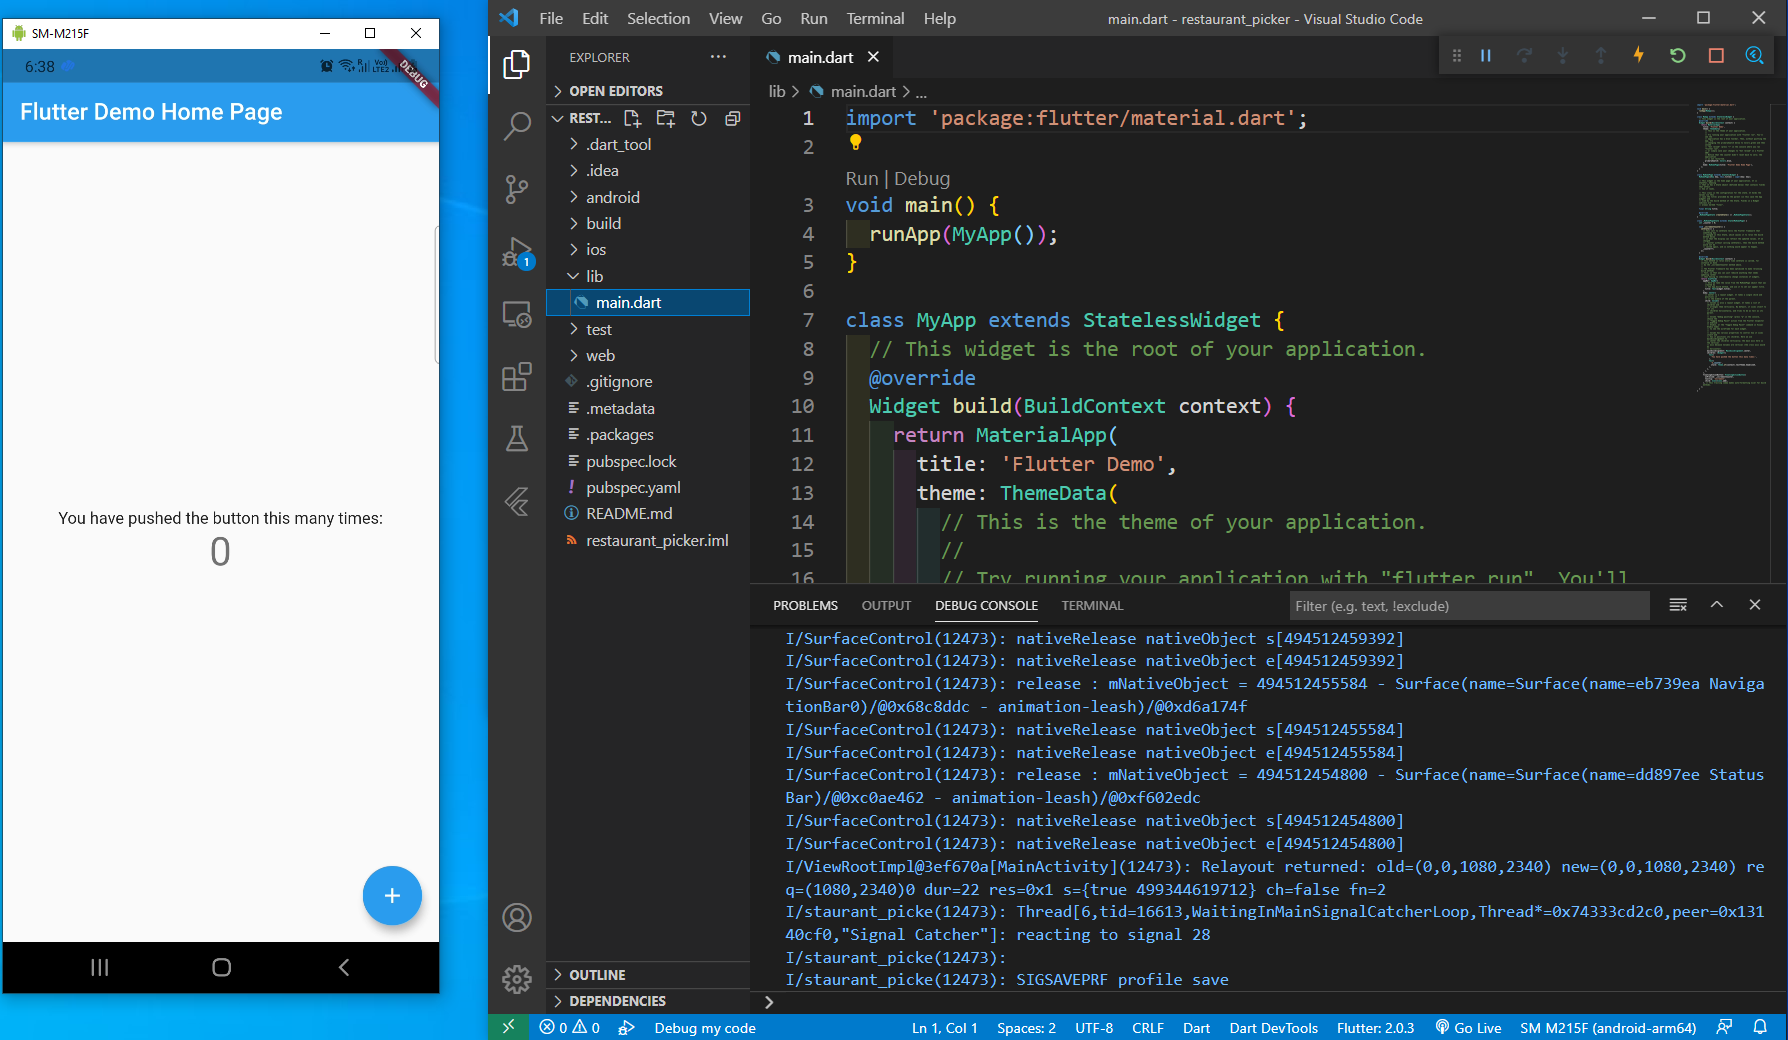Pause the debug session
The width and height of the screenshot is (1788, 1040).
point(1486,56)
